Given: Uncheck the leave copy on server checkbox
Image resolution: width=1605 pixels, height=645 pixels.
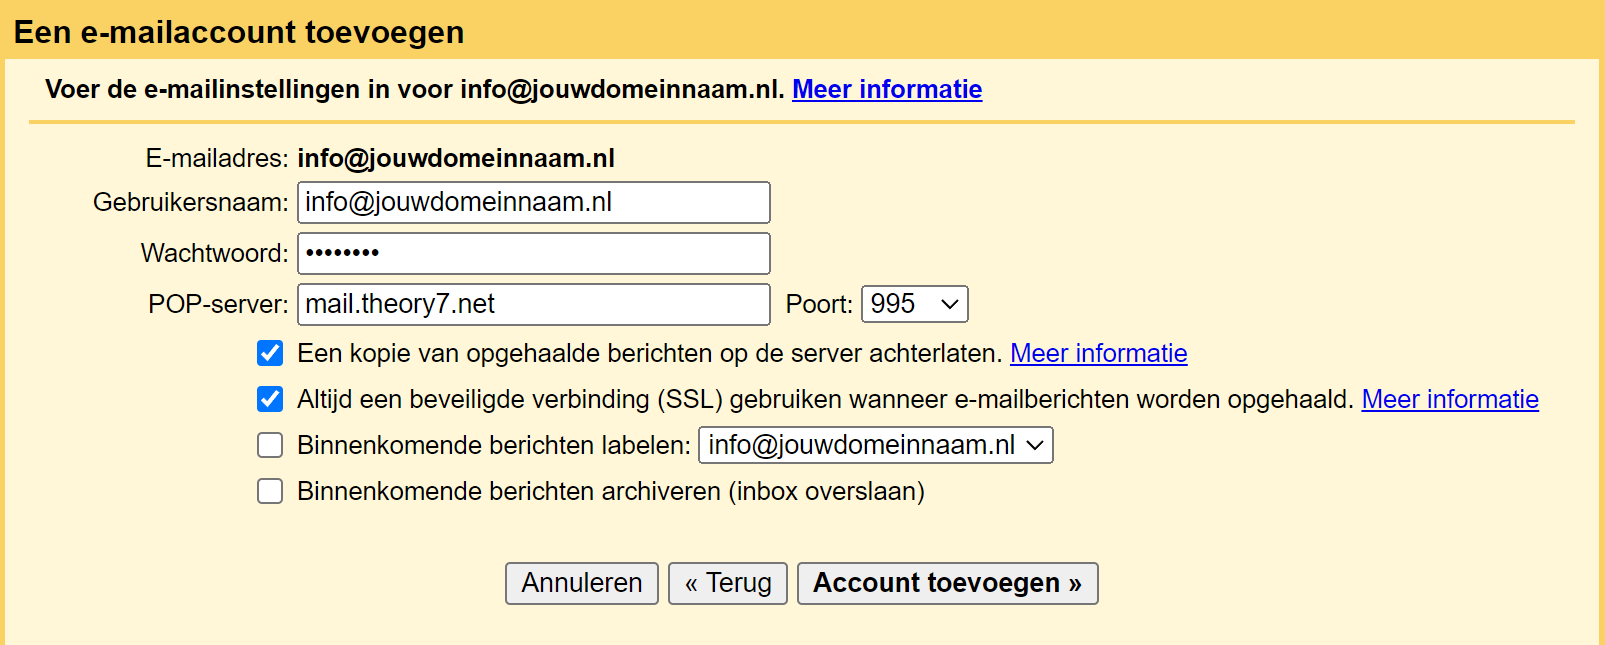Looking at the screenshot, I should tap(270, 353).
